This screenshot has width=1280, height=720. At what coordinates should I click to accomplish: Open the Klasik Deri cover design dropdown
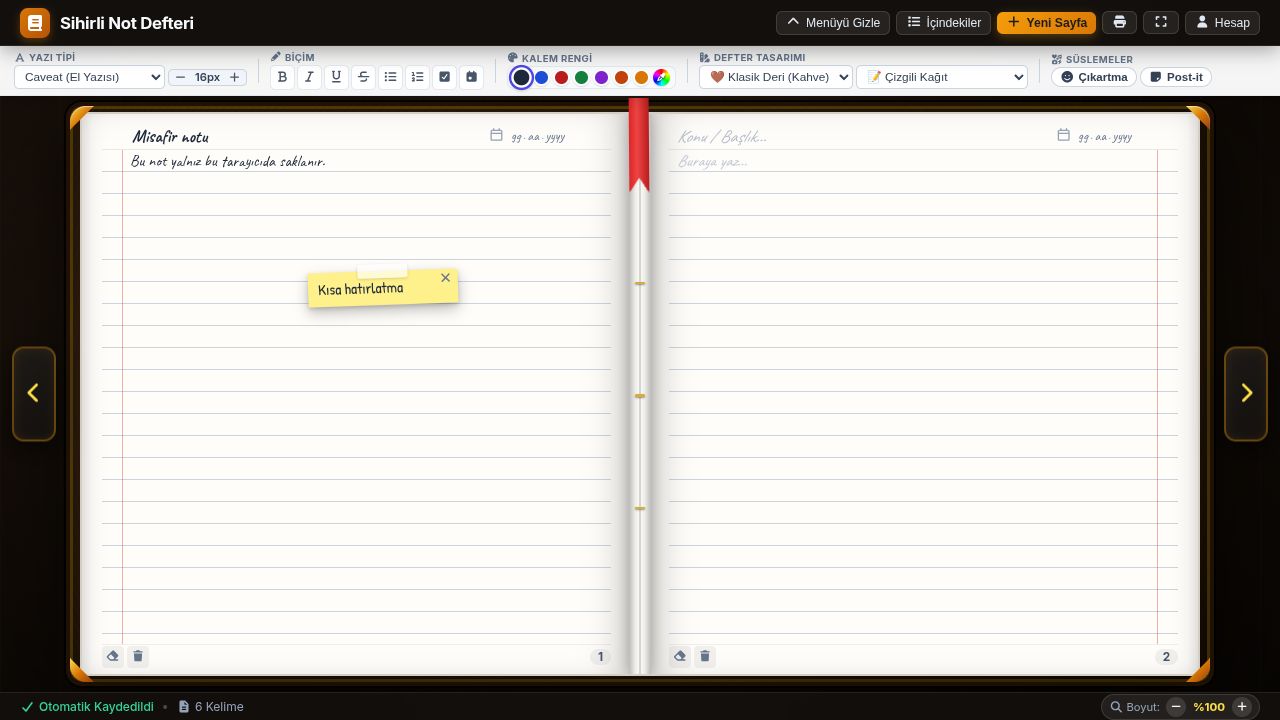(776, 77)
